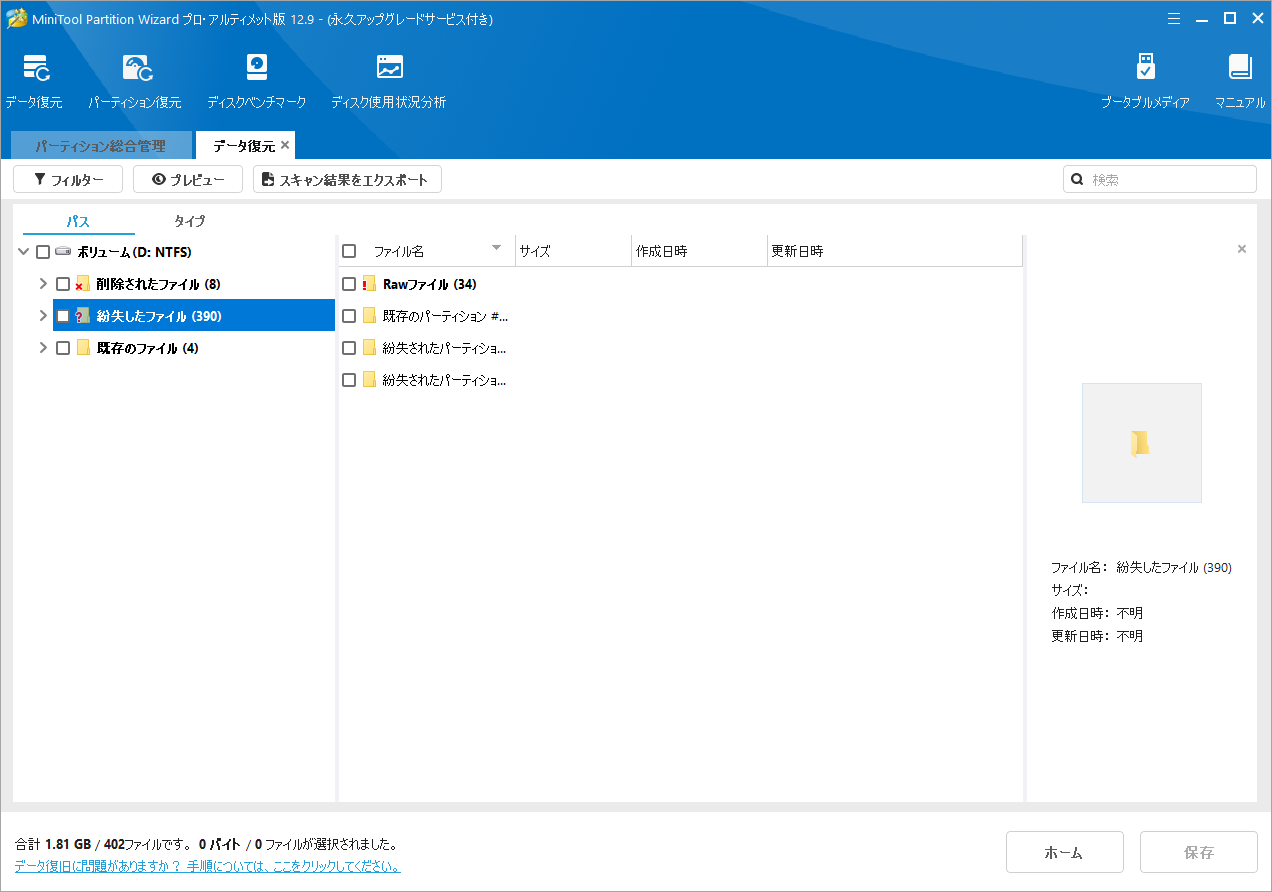Check the 既存のパーティション row checkbox

point(349,316)
